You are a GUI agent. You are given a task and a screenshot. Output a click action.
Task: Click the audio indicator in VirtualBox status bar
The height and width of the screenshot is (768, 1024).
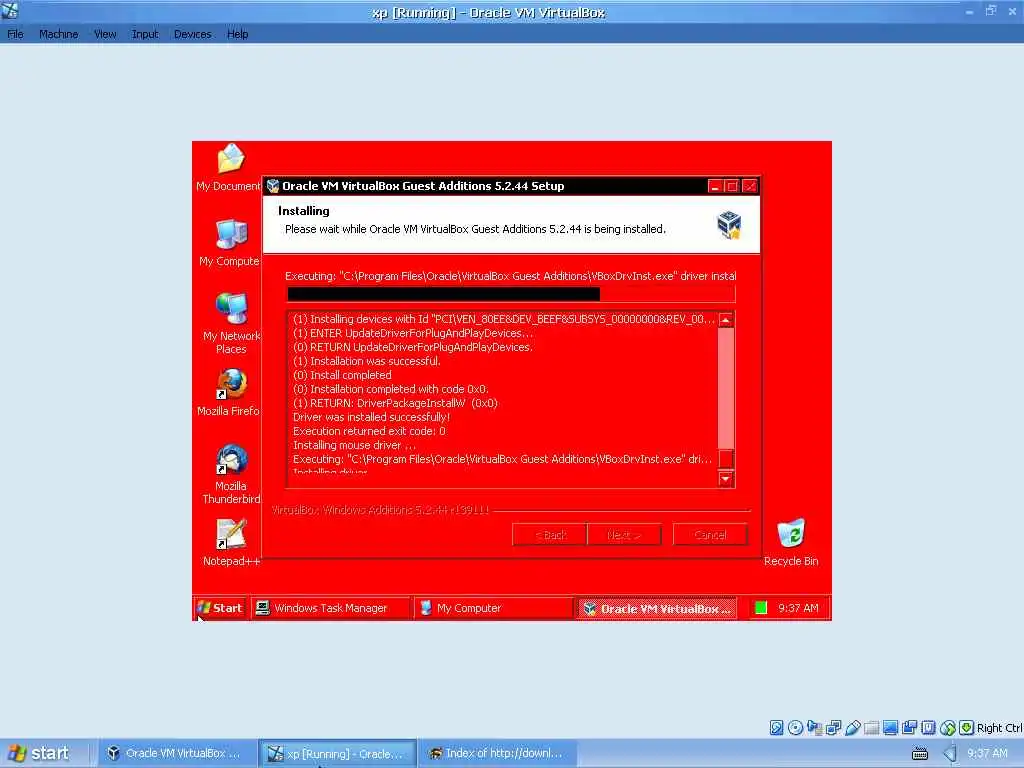click(x=814, y=728)
